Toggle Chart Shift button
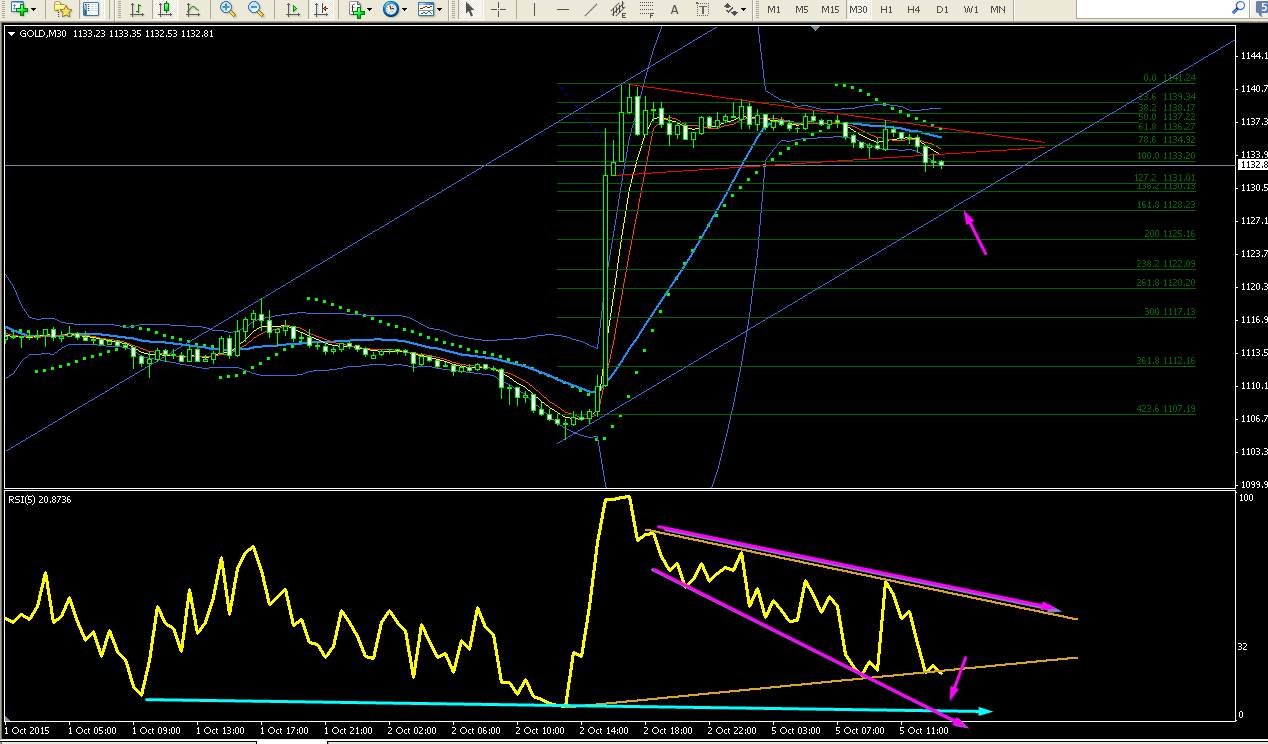 [320, 9]
